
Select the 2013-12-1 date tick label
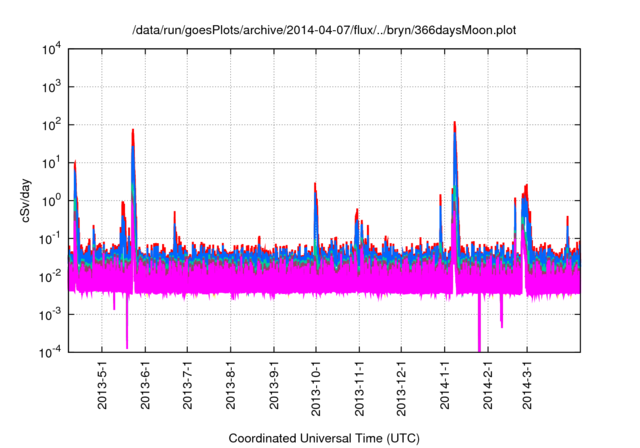(400, 388)
